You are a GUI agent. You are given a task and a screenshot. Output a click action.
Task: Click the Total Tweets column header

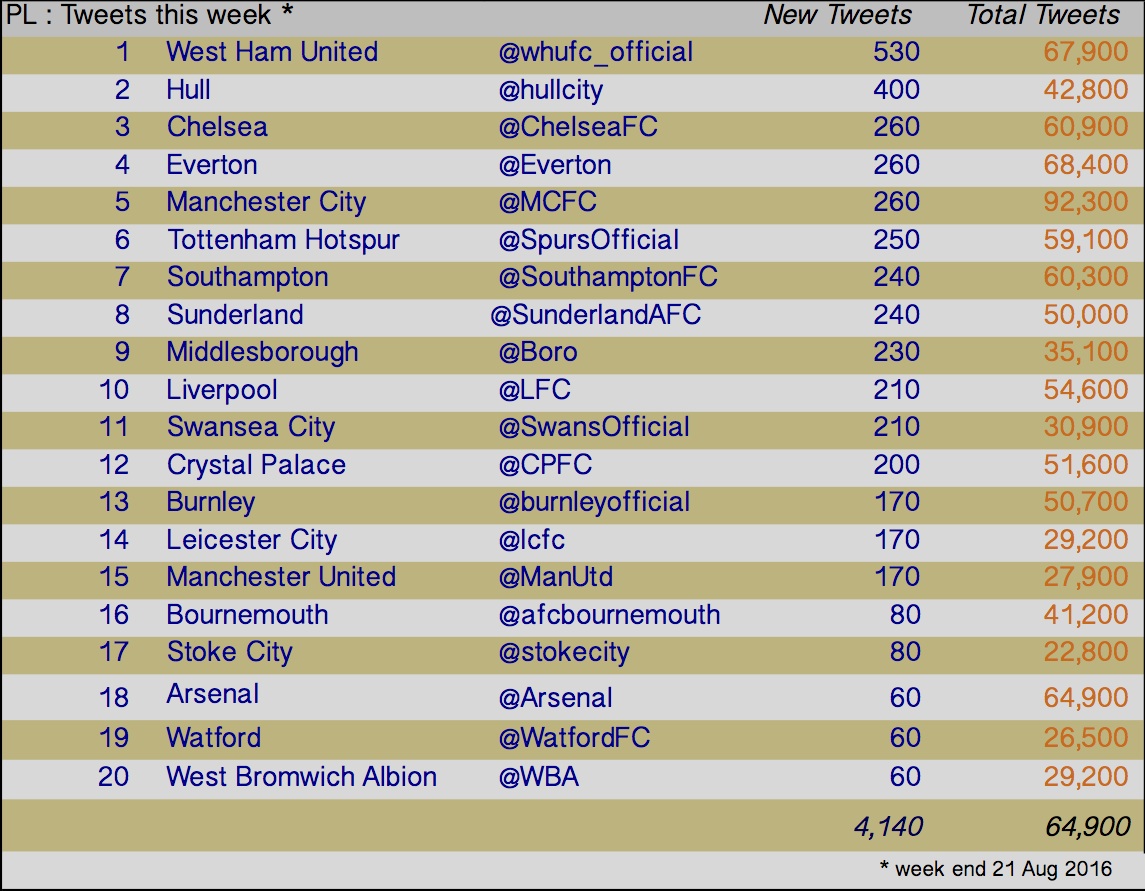pyautogui.click(x=1043, y=15)
